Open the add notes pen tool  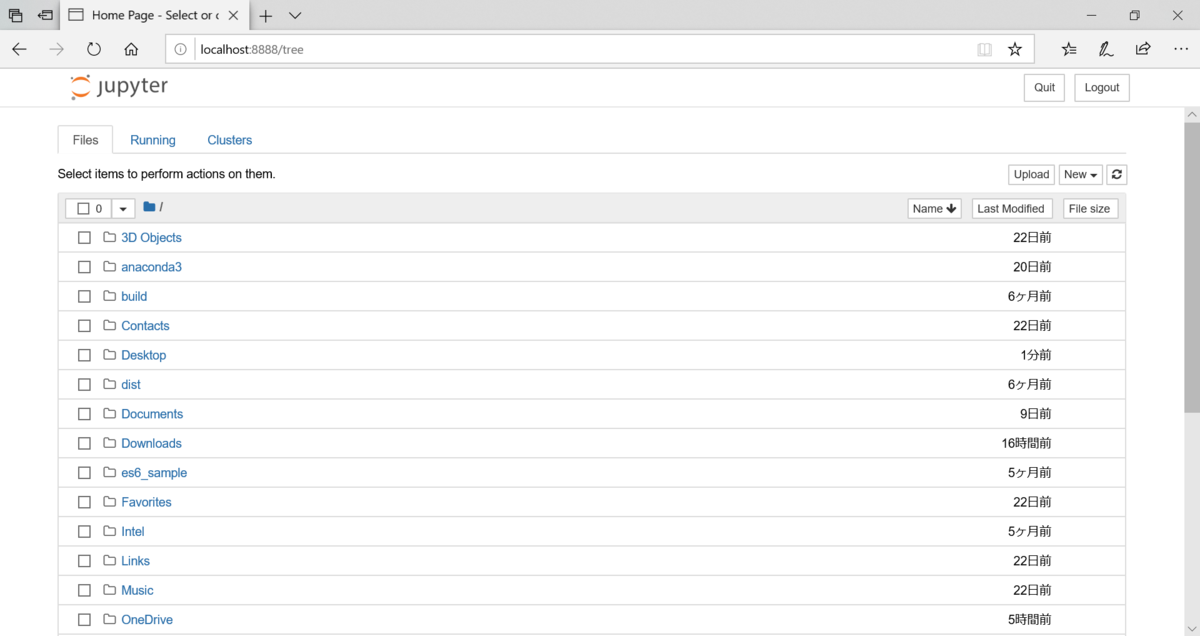coord(1106,49)
